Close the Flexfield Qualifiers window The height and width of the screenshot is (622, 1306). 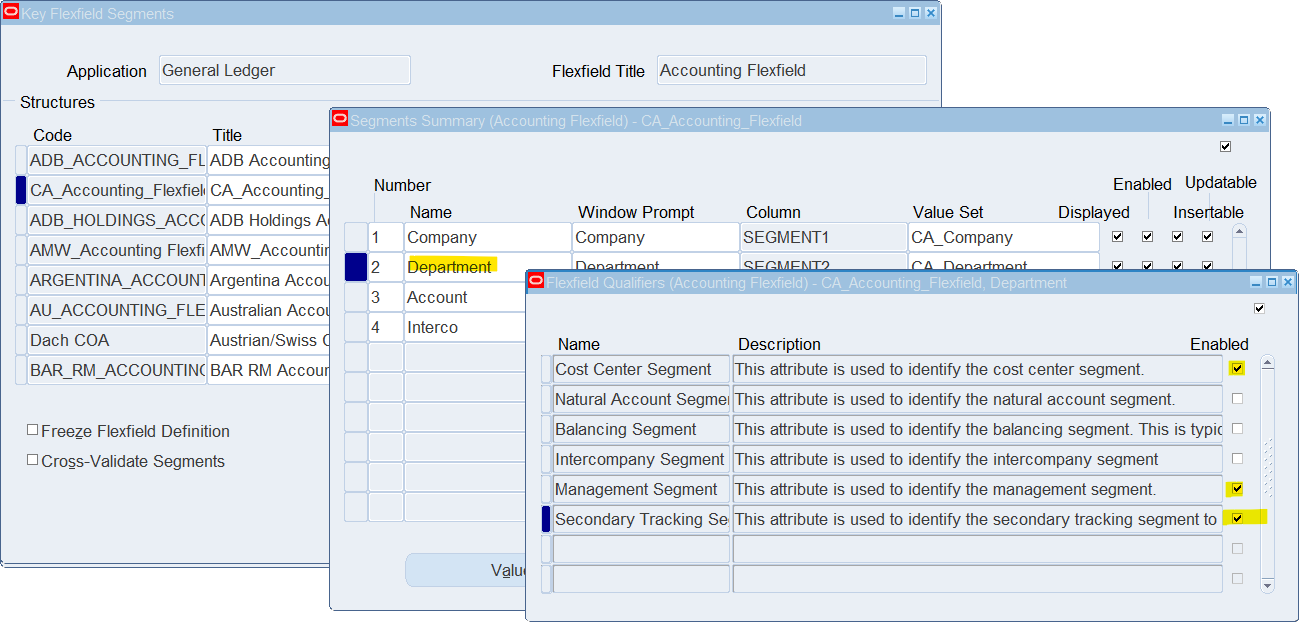pos(1287,283)
